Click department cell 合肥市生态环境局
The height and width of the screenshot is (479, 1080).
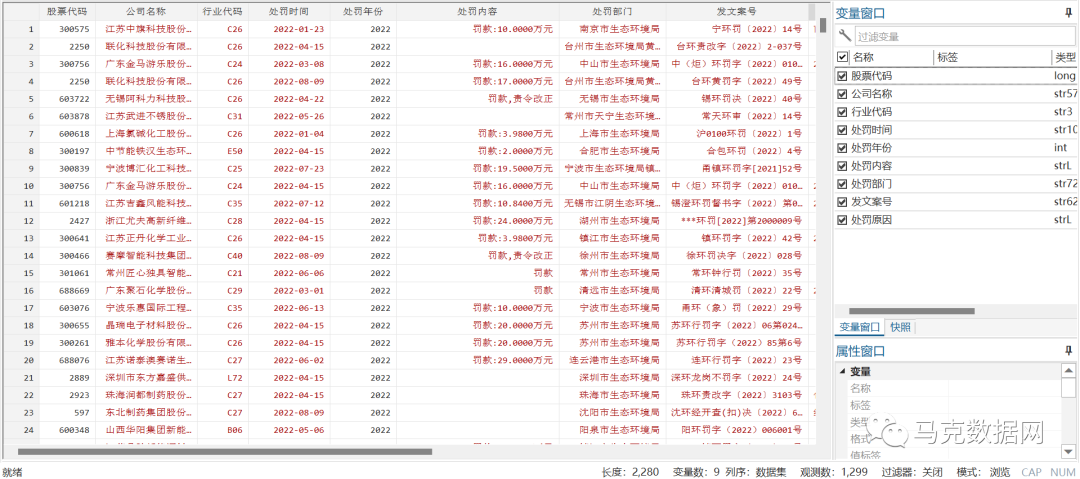(x=612, y=151)
